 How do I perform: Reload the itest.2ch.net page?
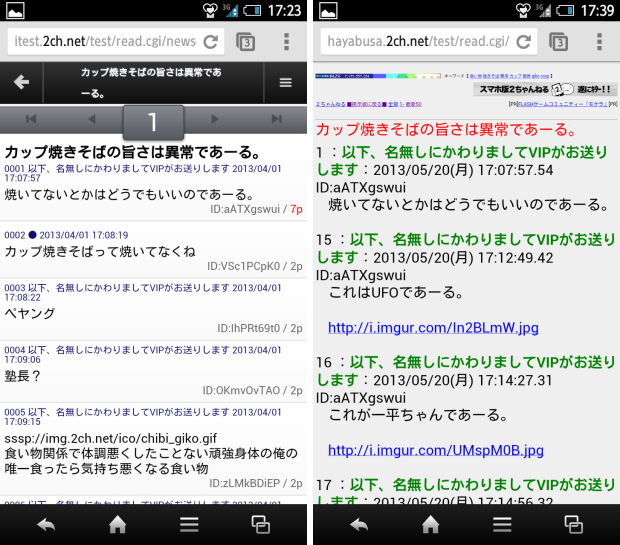click(x=210, y=42)
